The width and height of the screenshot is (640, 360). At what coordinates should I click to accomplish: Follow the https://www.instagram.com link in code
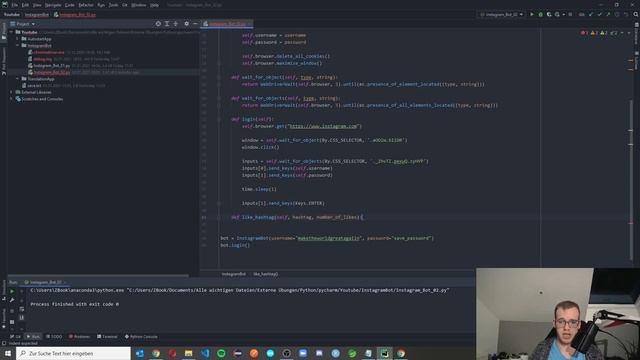coord(323,126)
